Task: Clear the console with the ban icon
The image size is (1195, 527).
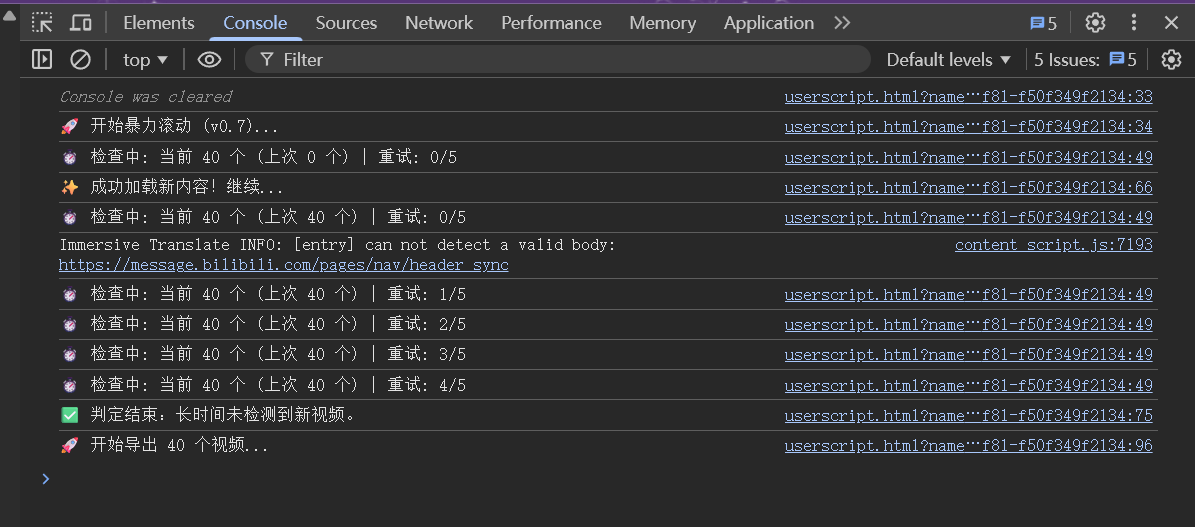Action: 80,60
